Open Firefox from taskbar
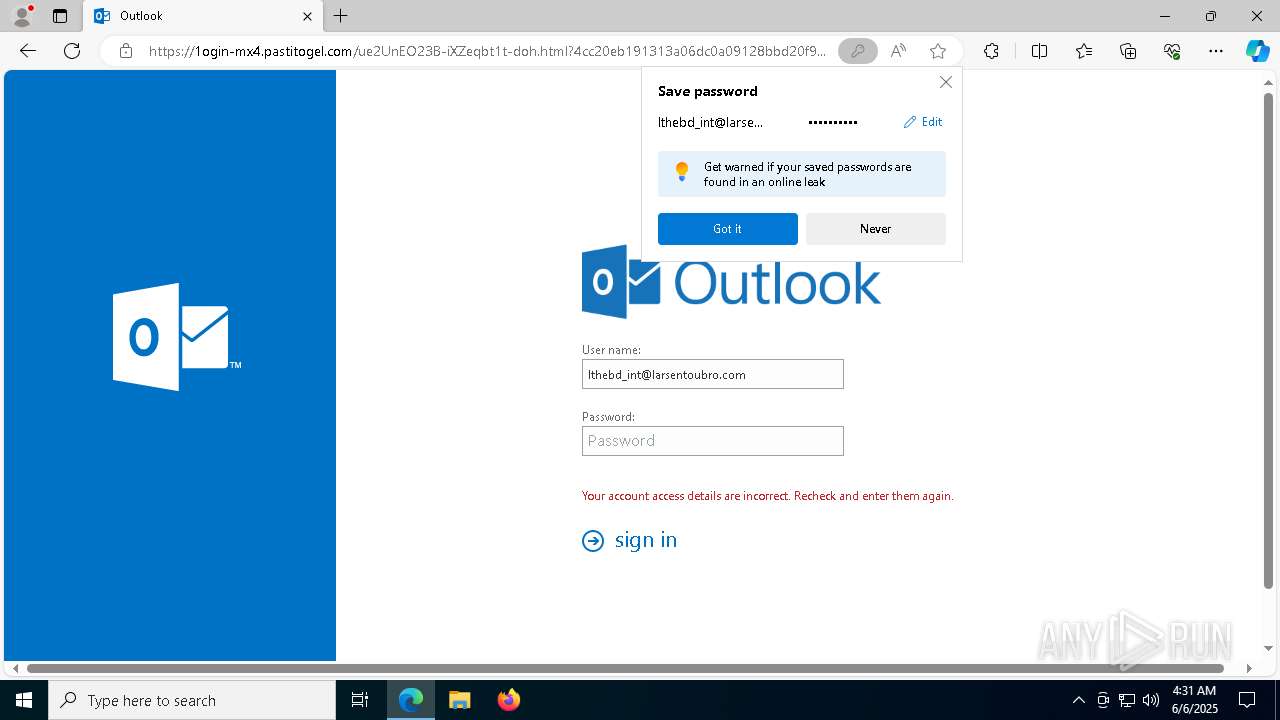The width and height of the screenshot is (1280, 720). coord(508,700)
